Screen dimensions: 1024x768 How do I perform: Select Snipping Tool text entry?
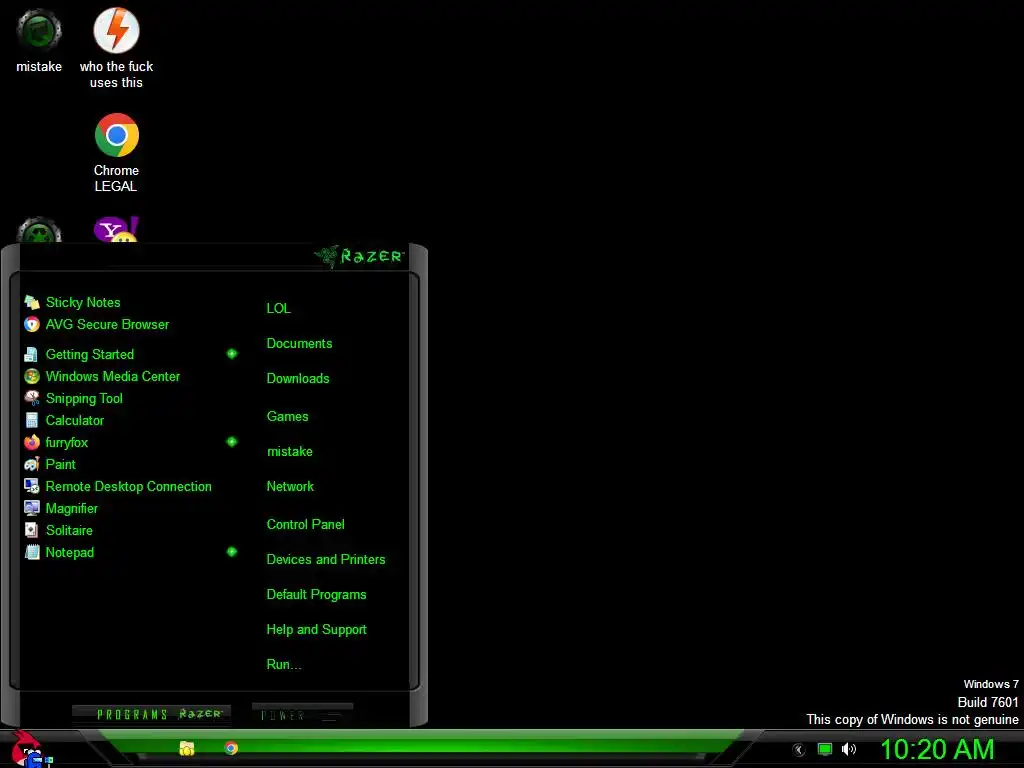84,398
